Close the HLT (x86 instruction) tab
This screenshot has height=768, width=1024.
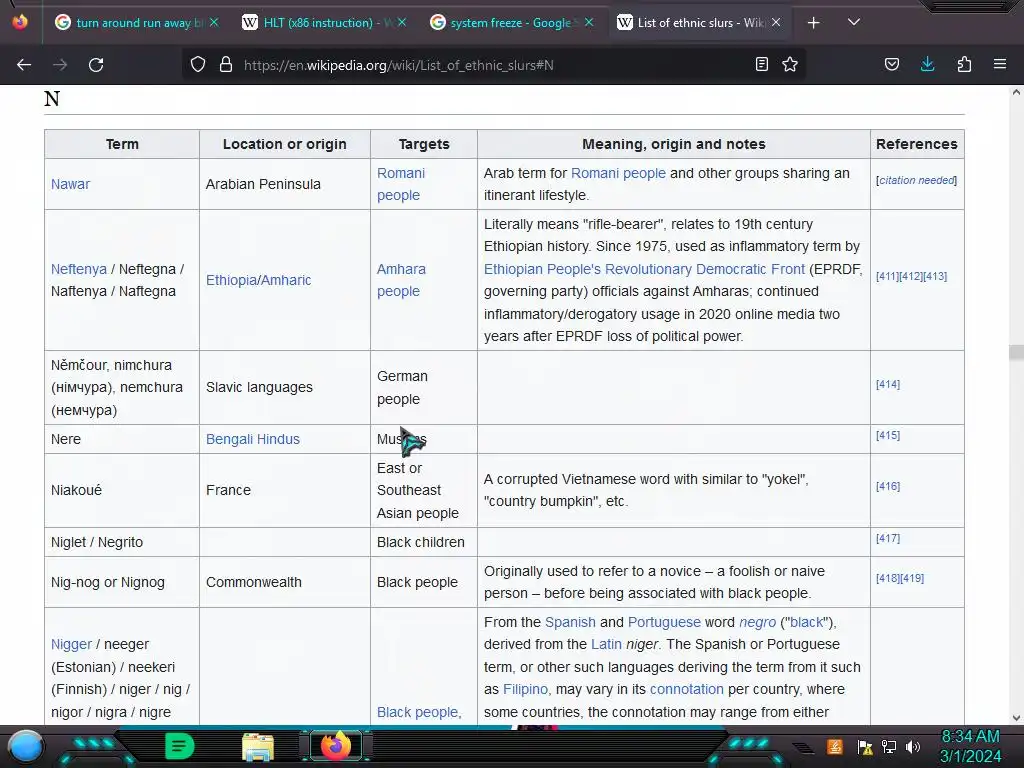tap(402, 22)
